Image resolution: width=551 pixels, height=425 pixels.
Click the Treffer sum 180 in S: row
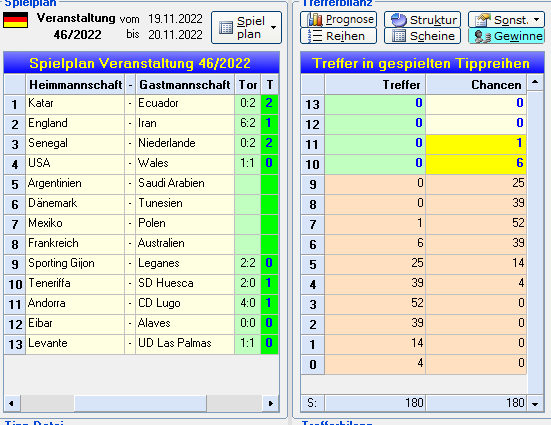375,403
